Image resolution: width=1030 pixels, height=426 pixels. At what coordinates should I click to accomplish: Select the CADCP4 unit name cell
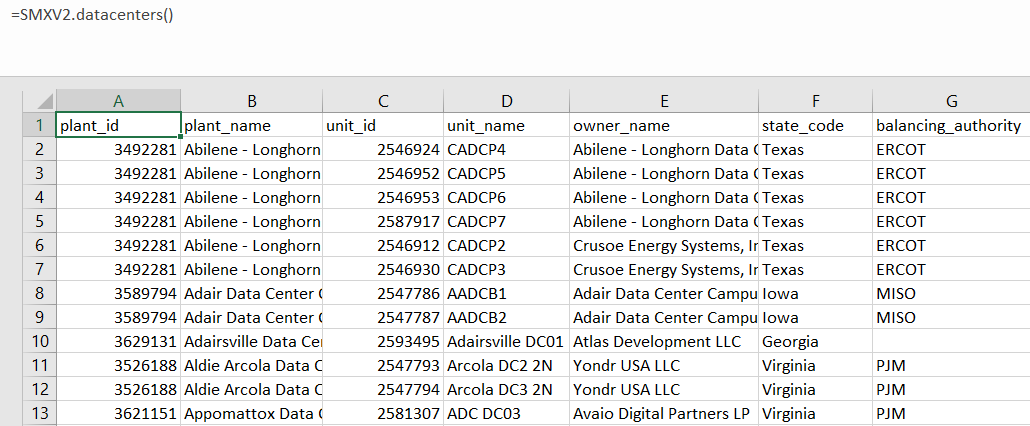(506, 150)
